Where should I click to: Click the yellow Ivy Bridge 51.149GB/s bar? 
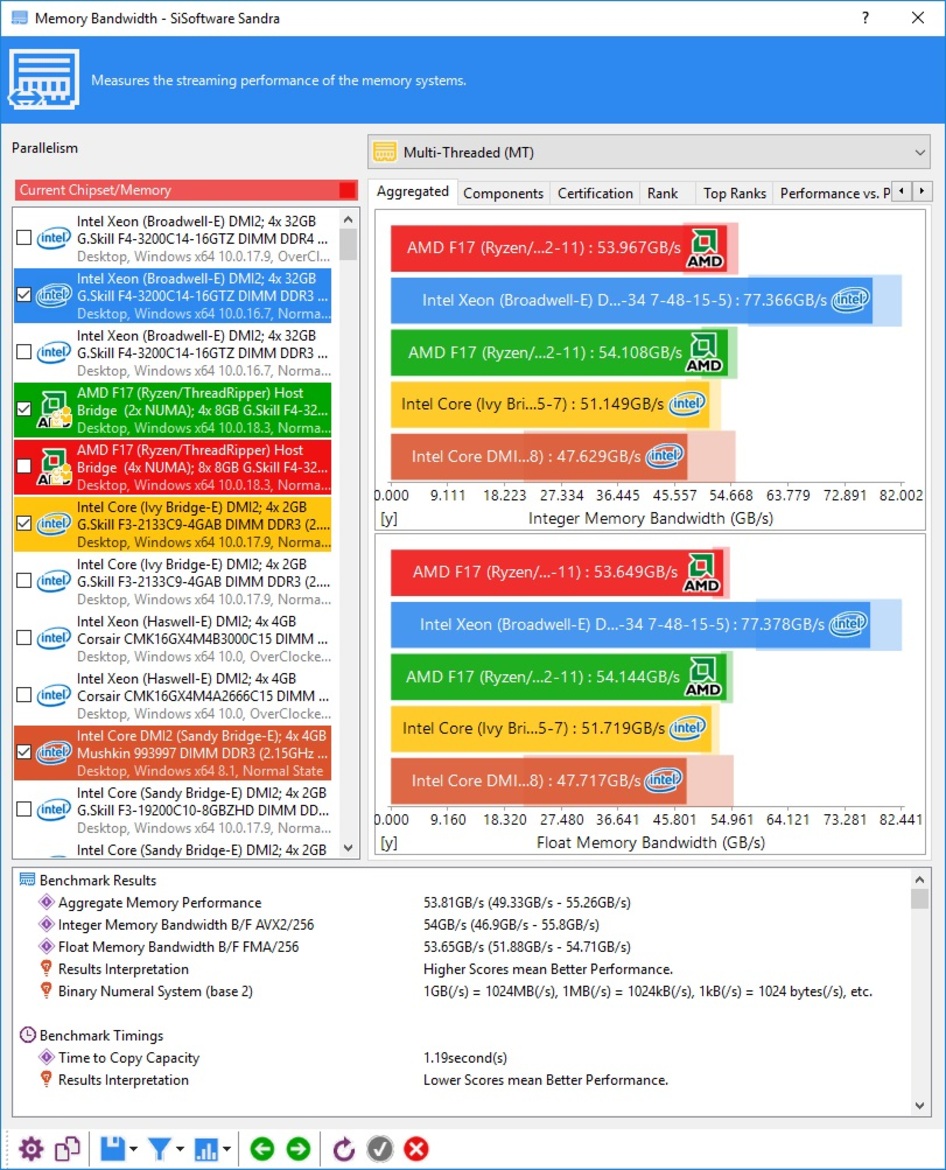coord(550,404)
